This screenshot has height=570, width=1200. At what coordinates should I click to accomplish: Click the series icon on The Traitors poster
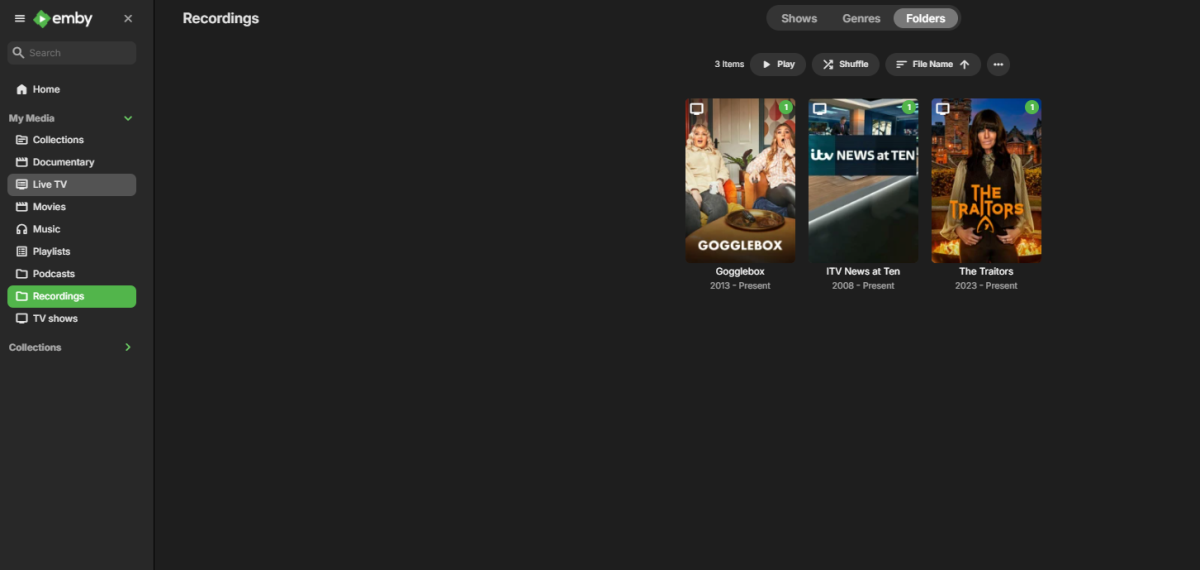coord(943,109)
